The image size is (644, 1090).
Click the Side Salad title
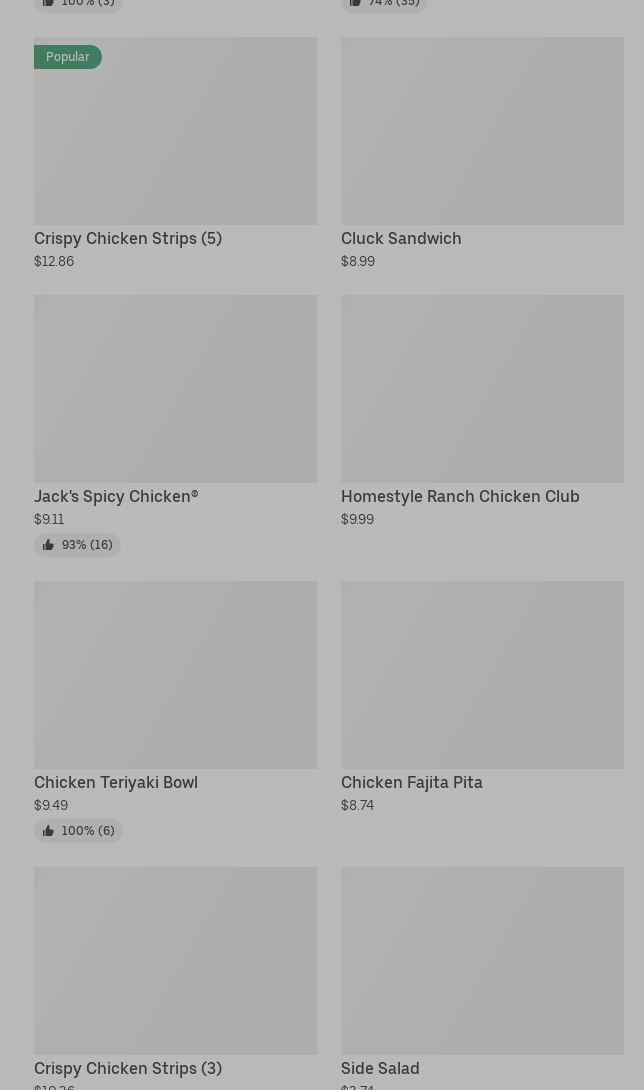[x=380, y=1069]
